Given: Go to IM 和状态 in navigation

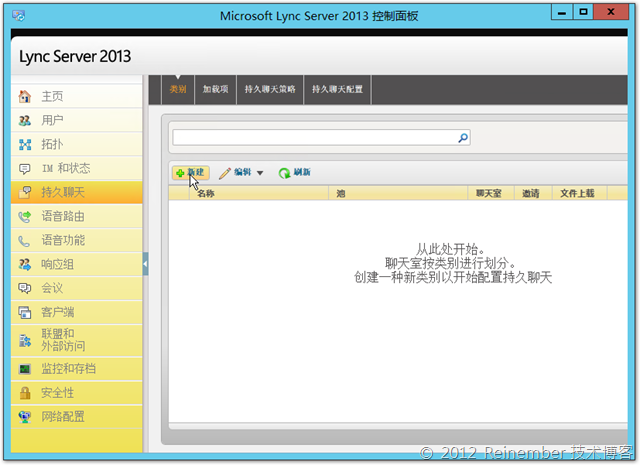Looking at the screenshot, I should 77,169.
